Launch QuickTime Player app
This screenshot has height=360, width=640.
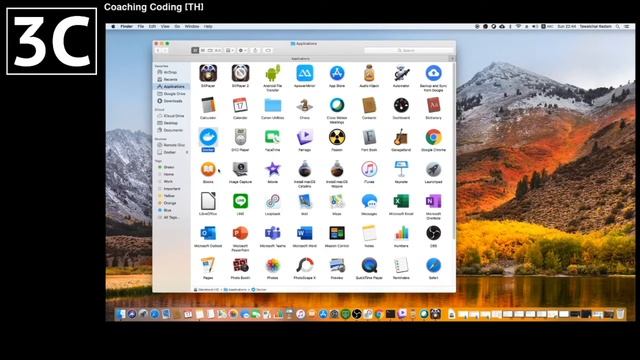pos(369,265)
